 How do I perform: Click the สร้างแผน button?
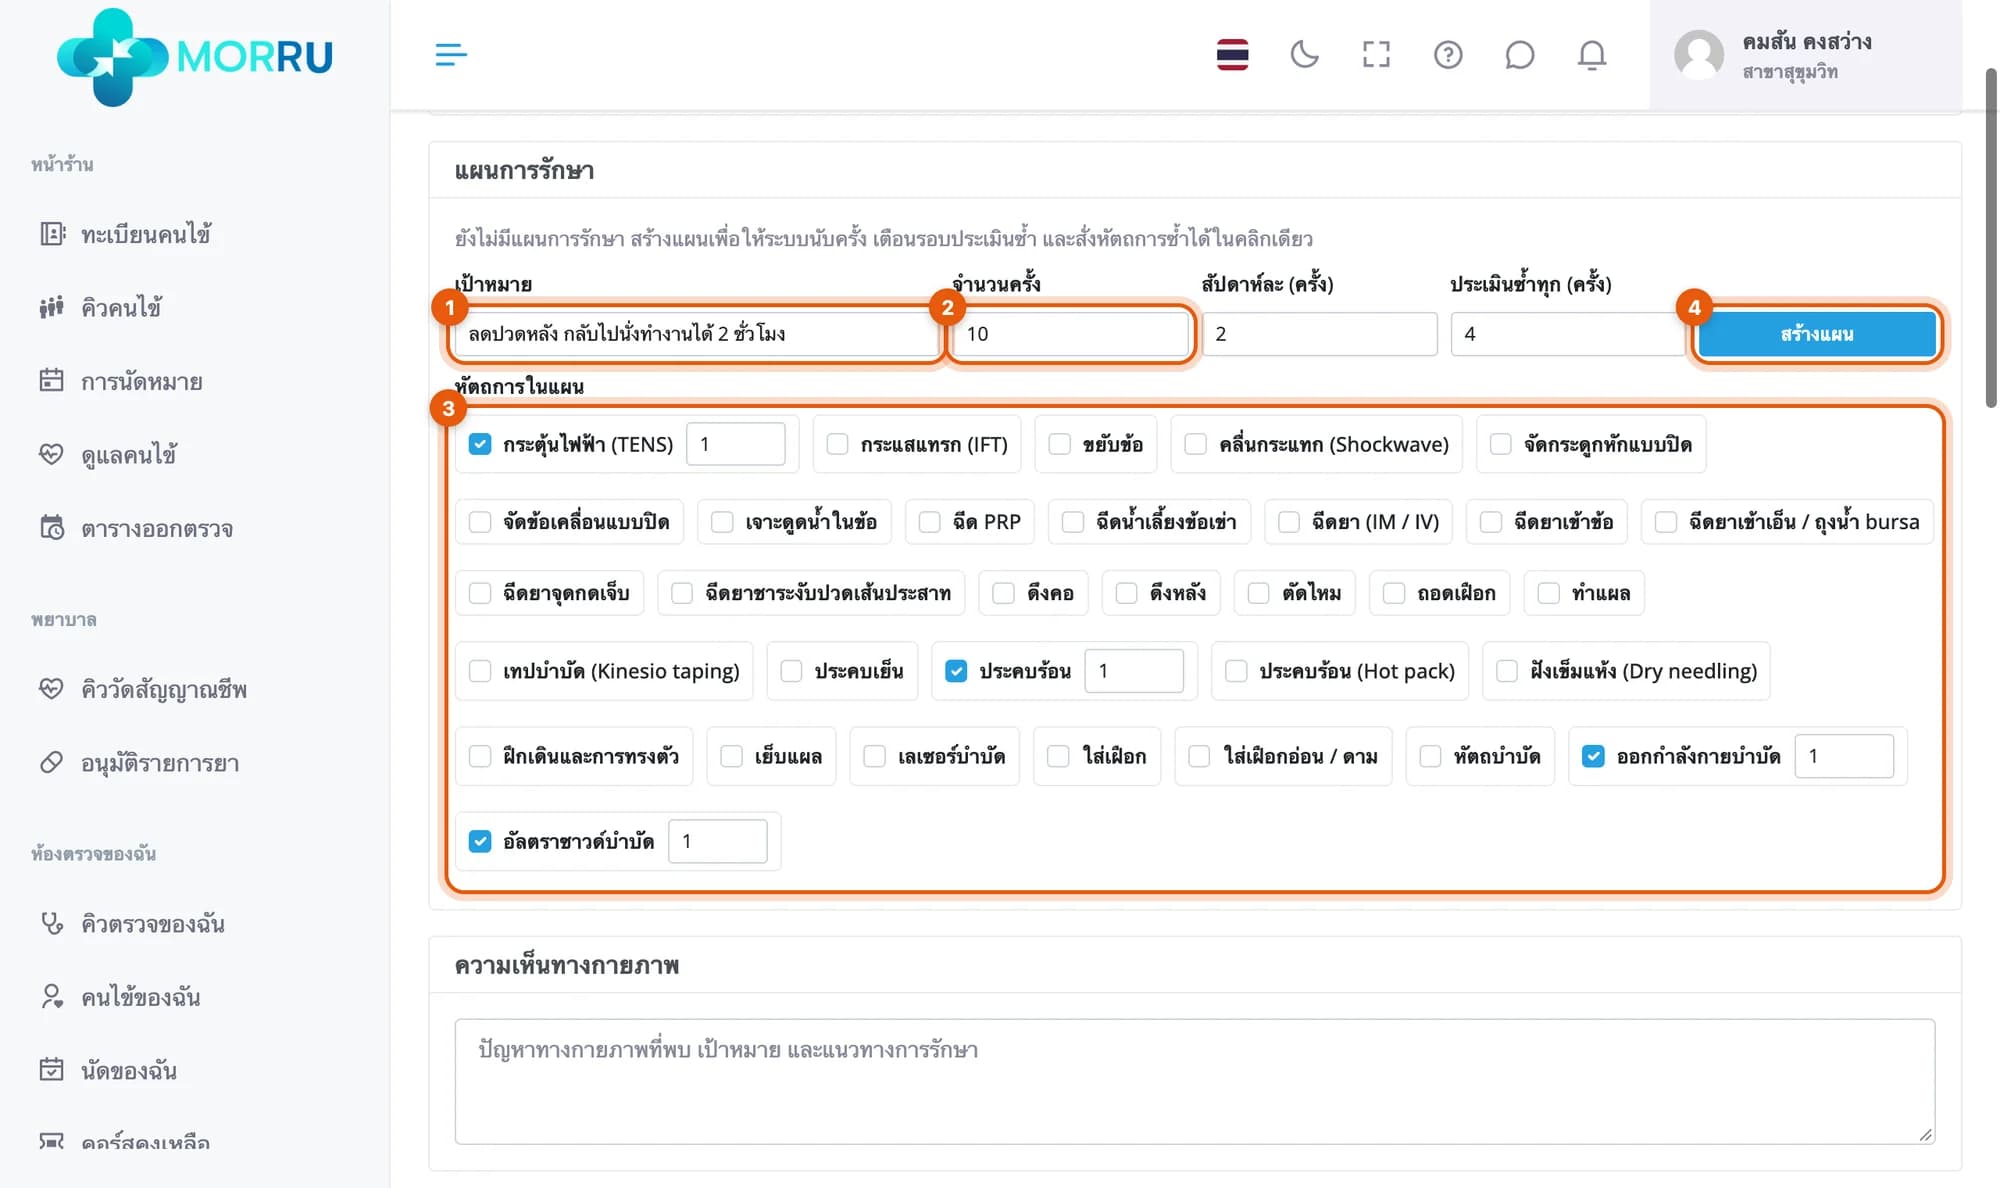click(x=1816, y=334)
